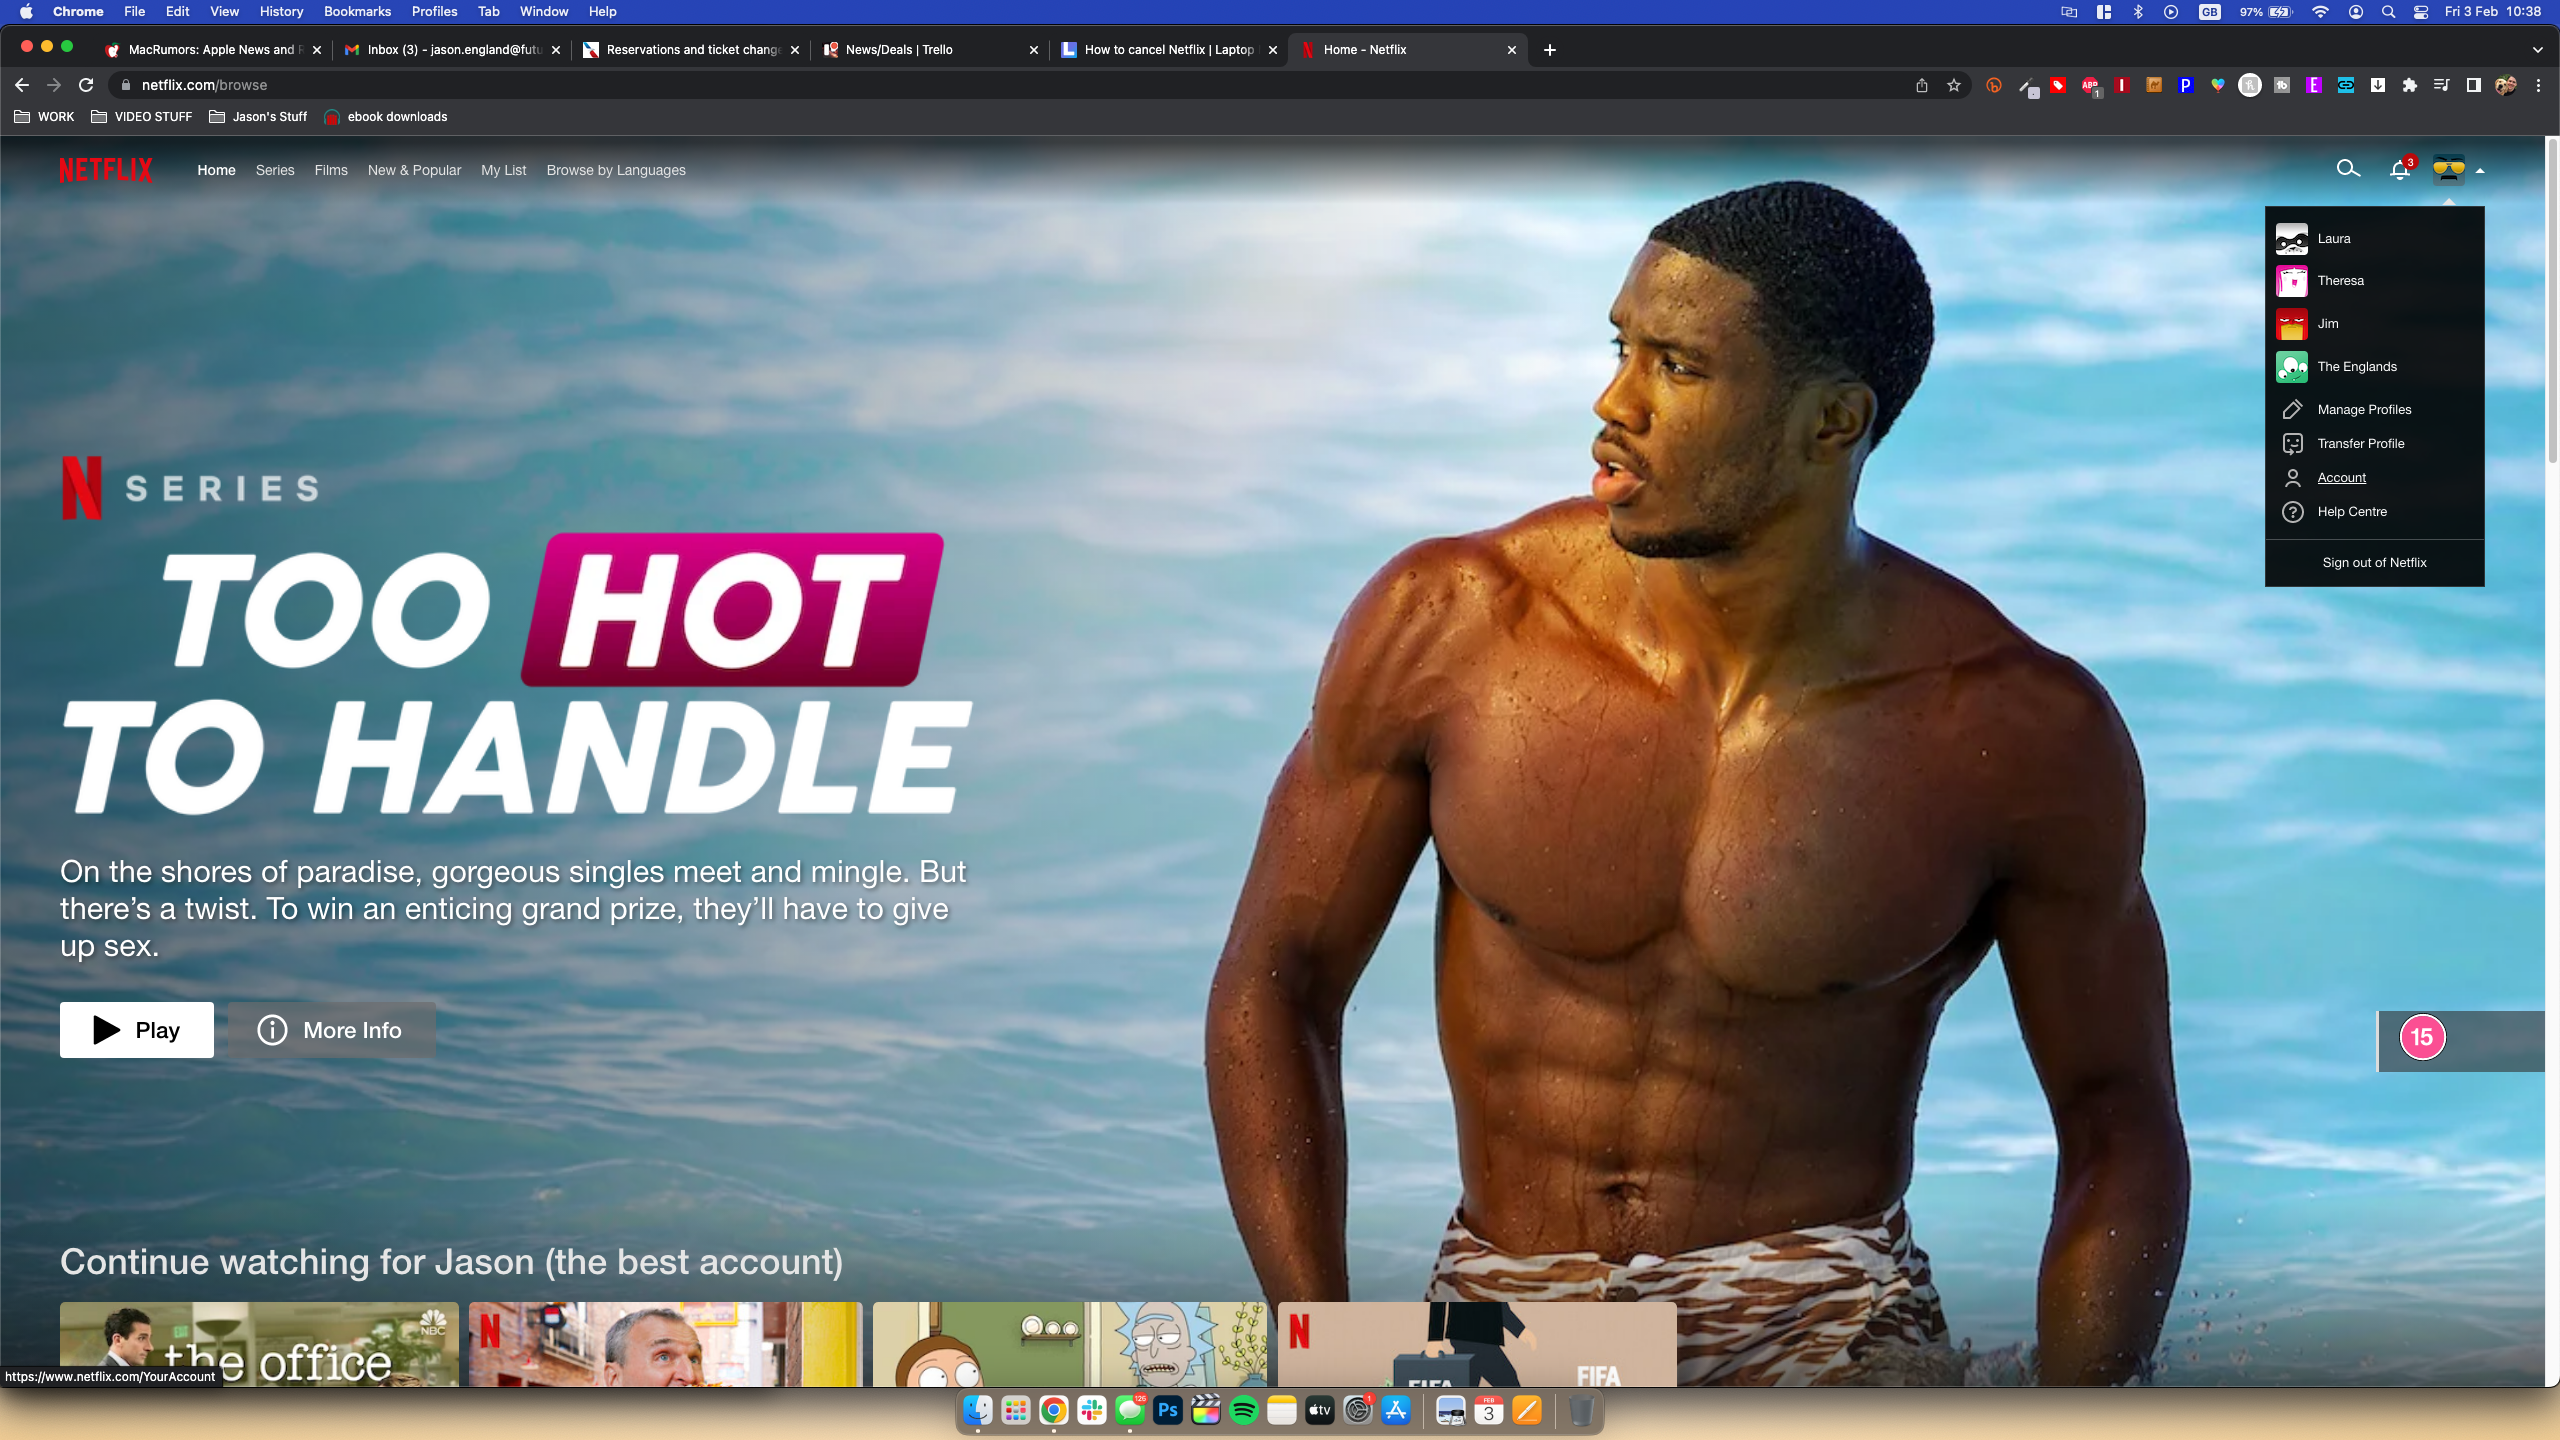This screenshot has height=1440, width=2560.
Task: Go to Netflix Home nav link
Action: pos(216,170)
